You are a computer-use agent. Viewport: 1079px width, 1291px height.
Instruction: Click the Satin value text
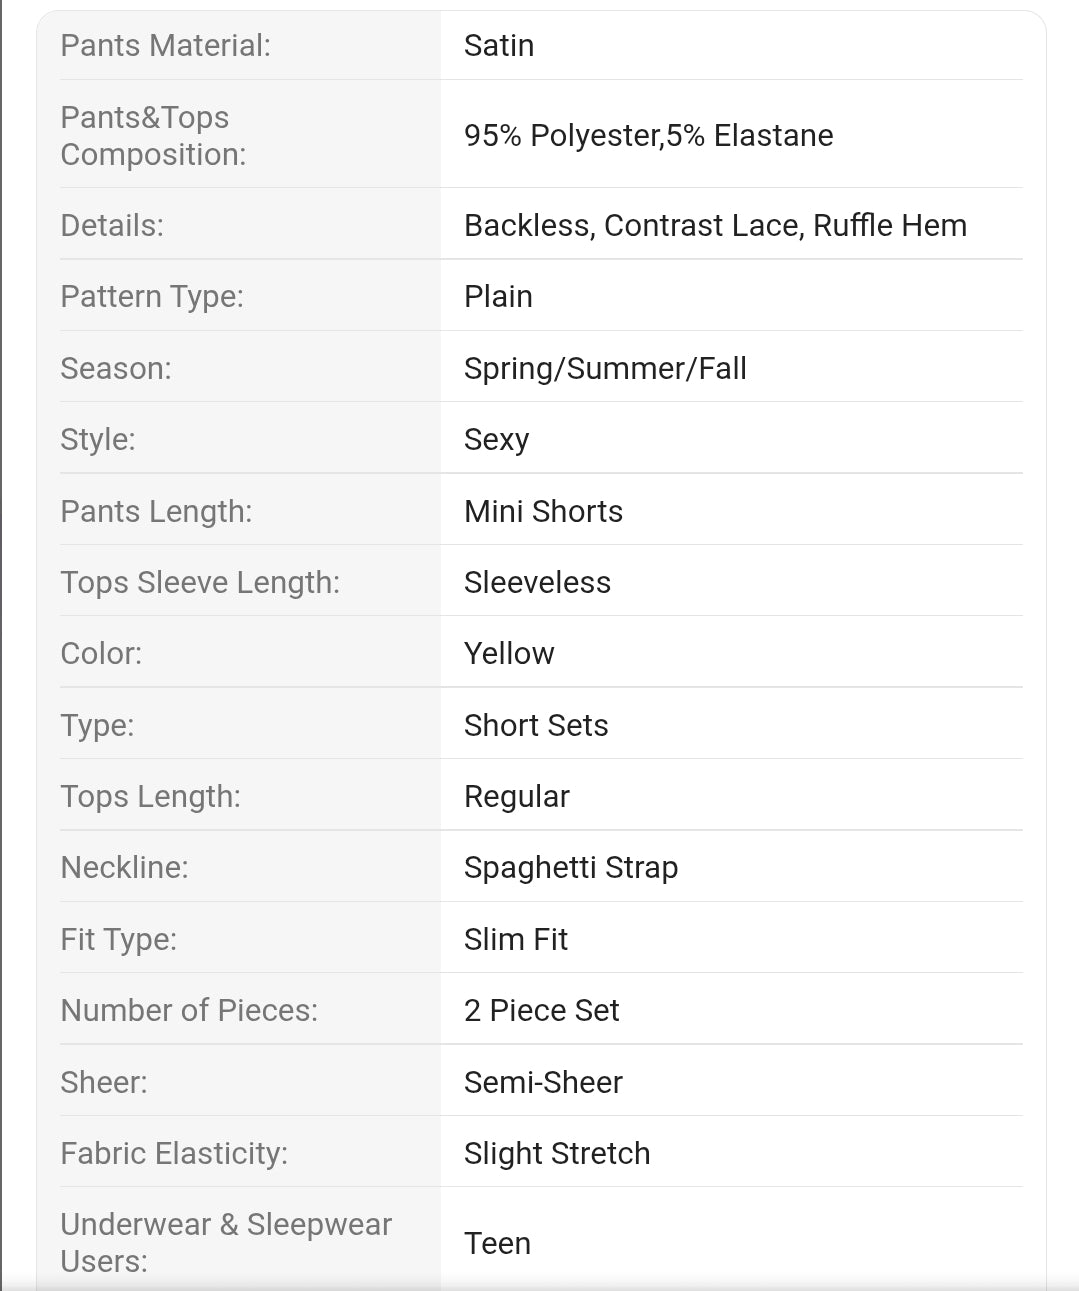(499, 45)
